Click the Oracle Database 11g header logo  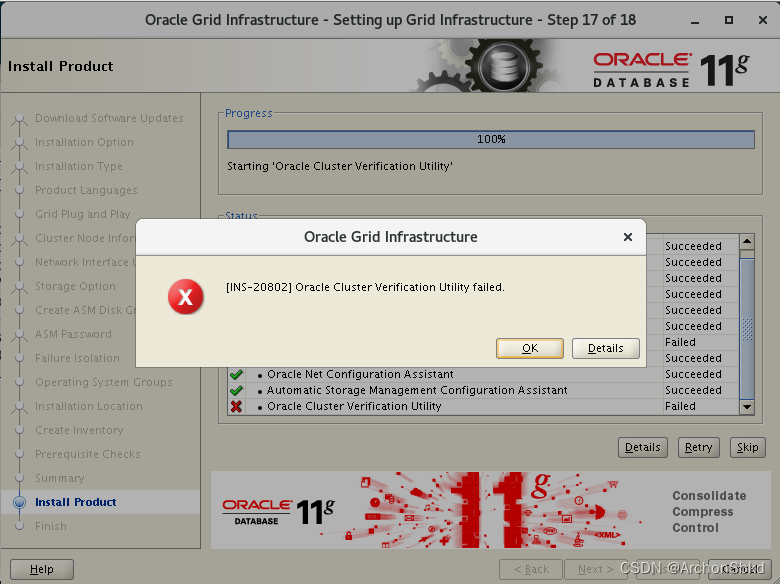(671, 70)
